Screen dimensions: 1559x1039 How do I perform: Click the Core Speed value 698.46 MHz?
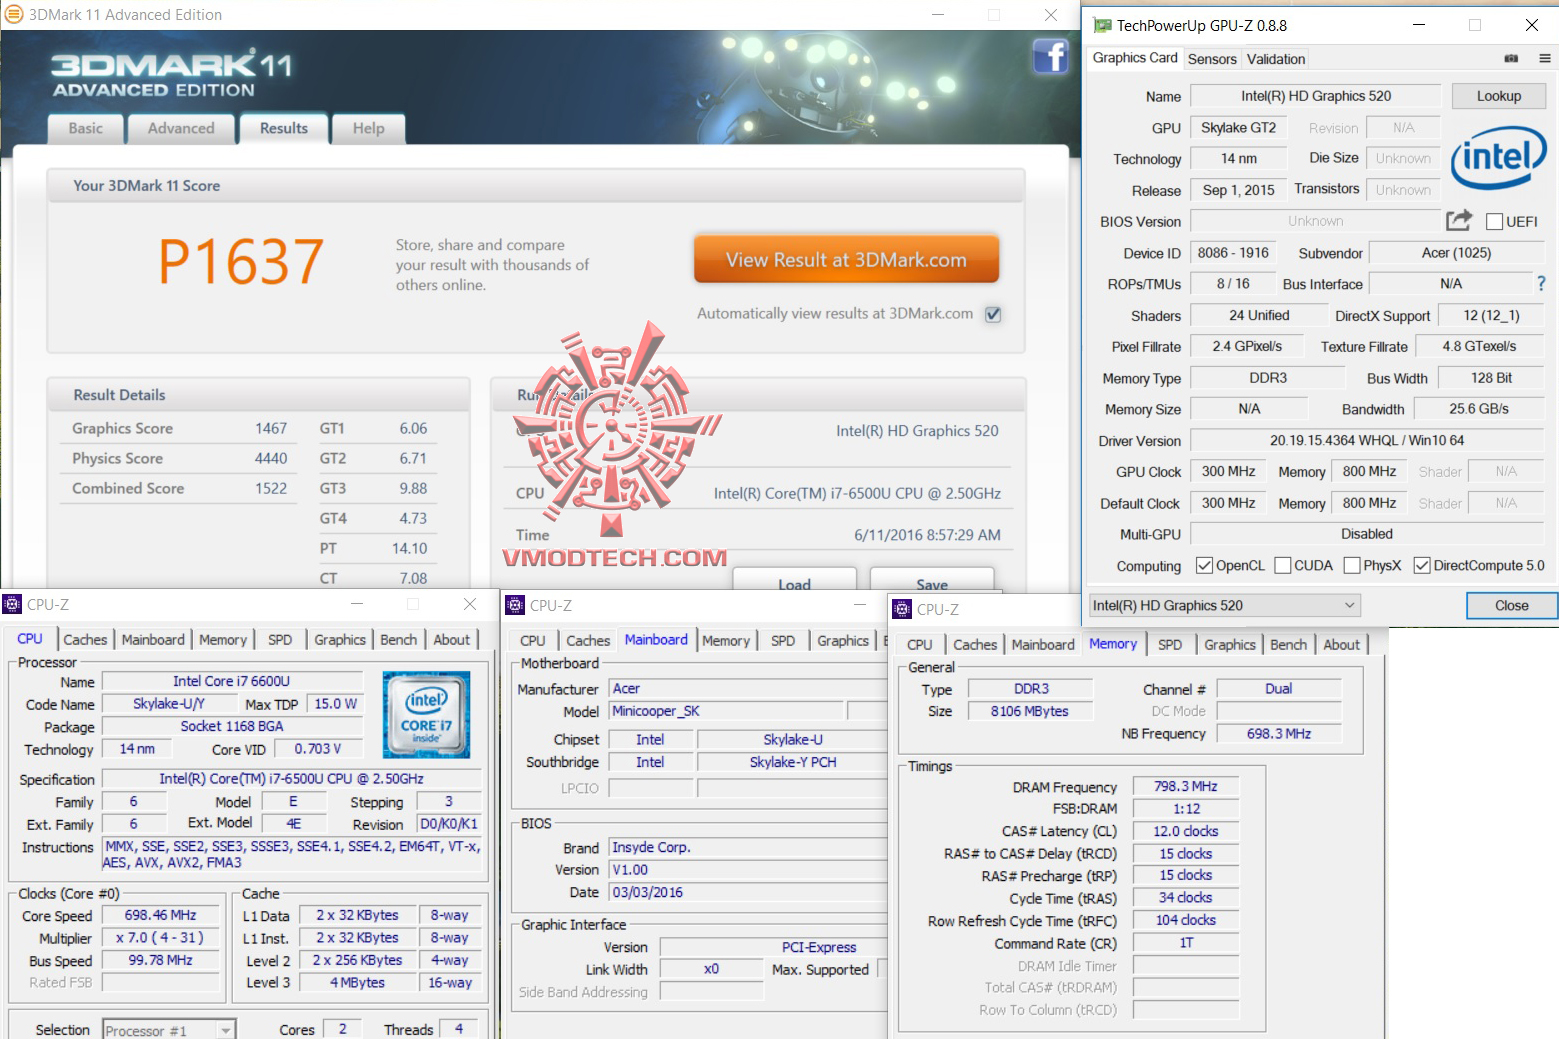(x=161, y=915)
